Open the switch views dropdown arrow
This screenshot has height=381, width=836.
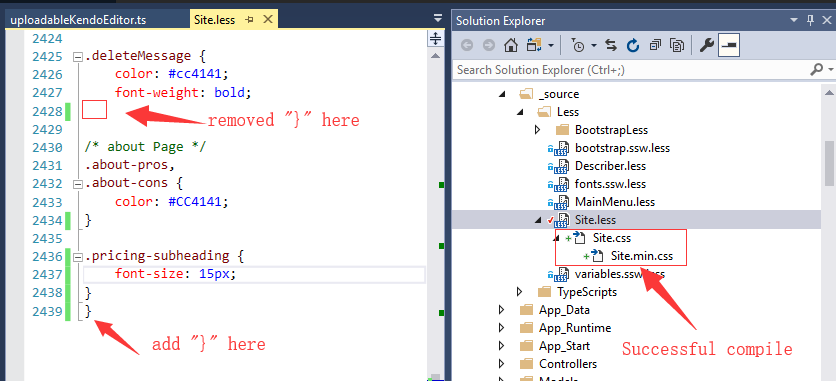point(550,46)
